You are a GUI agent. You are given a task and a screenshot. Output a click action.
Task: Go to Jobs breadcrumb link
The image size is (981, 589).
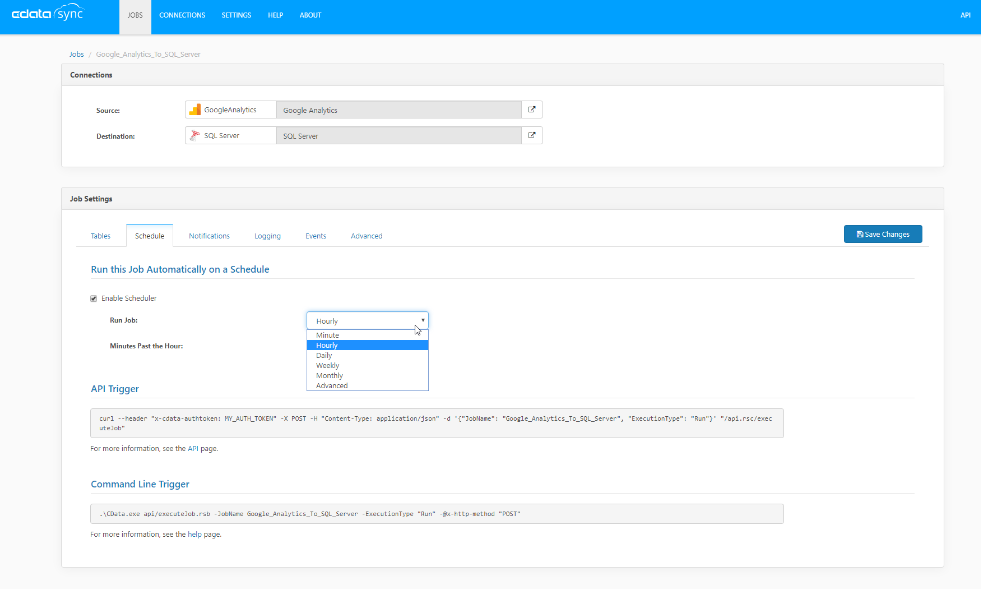[76, 54]
